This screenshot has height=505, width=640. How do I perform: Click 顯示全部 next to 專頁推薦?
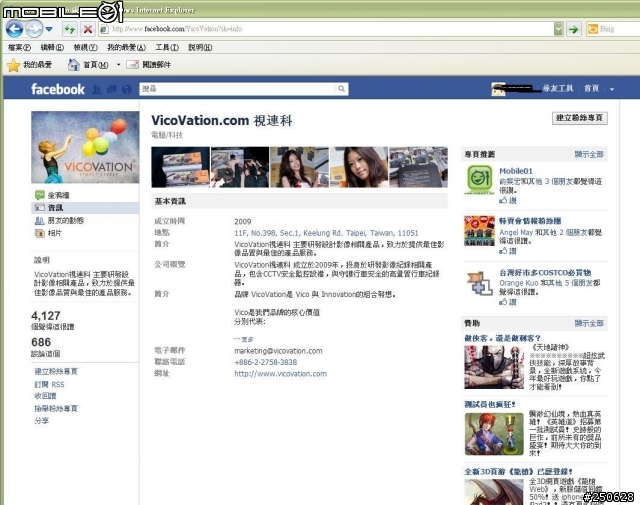coord(589,154)
